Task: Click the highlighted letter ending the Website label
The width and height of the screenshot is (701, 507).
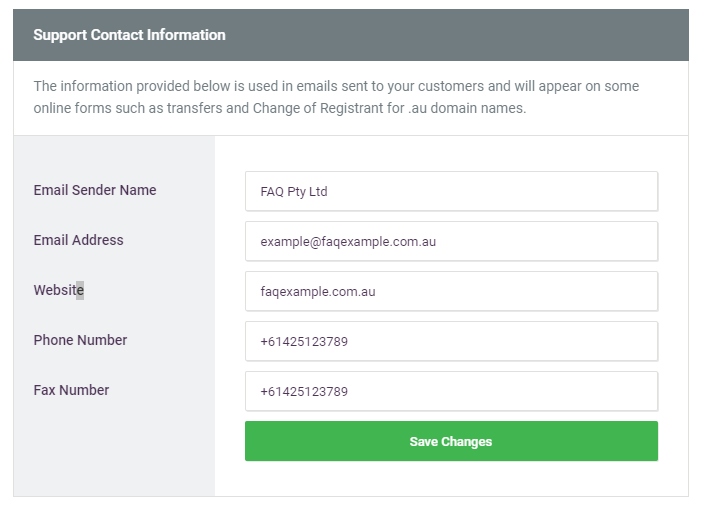Action: pyautogui.click(x=80, y=291)
